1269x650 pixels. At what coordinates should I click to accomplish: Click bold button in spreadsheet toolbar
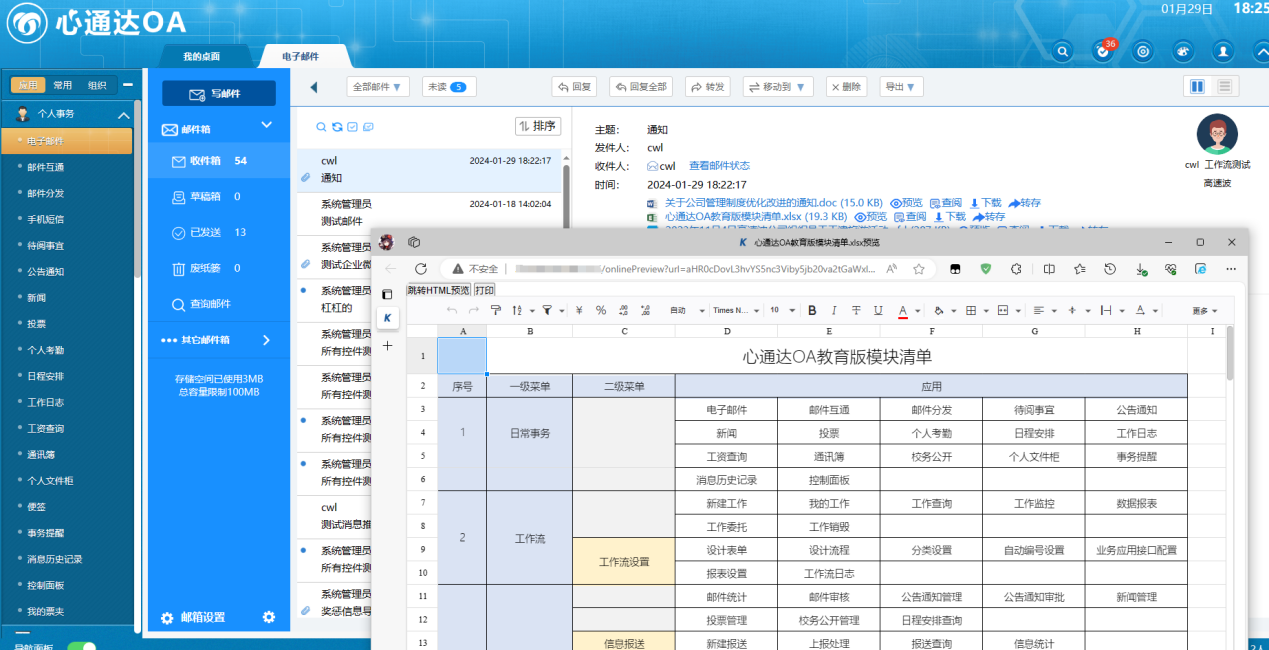point(812,310)
